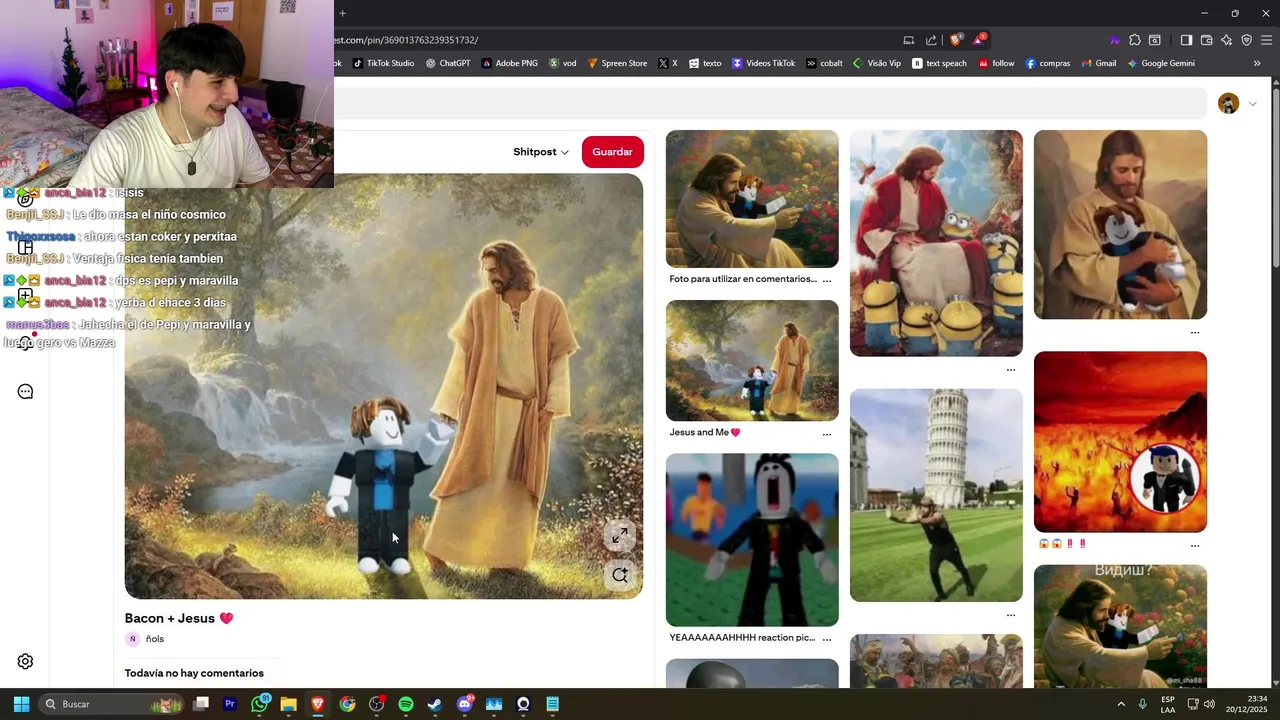The width and height of the screenshot is (1280, 720).
Task: Toggle the Brave sidebar panel button
Action: (1186, 40)
